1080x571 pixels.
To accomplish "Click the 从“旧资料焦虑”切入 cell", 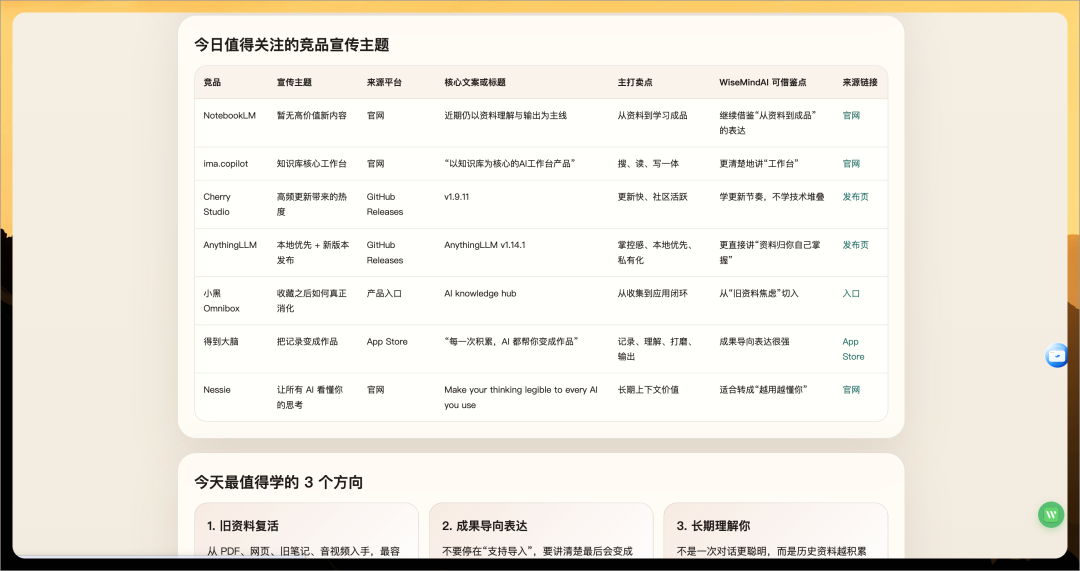I will (759, 293).
